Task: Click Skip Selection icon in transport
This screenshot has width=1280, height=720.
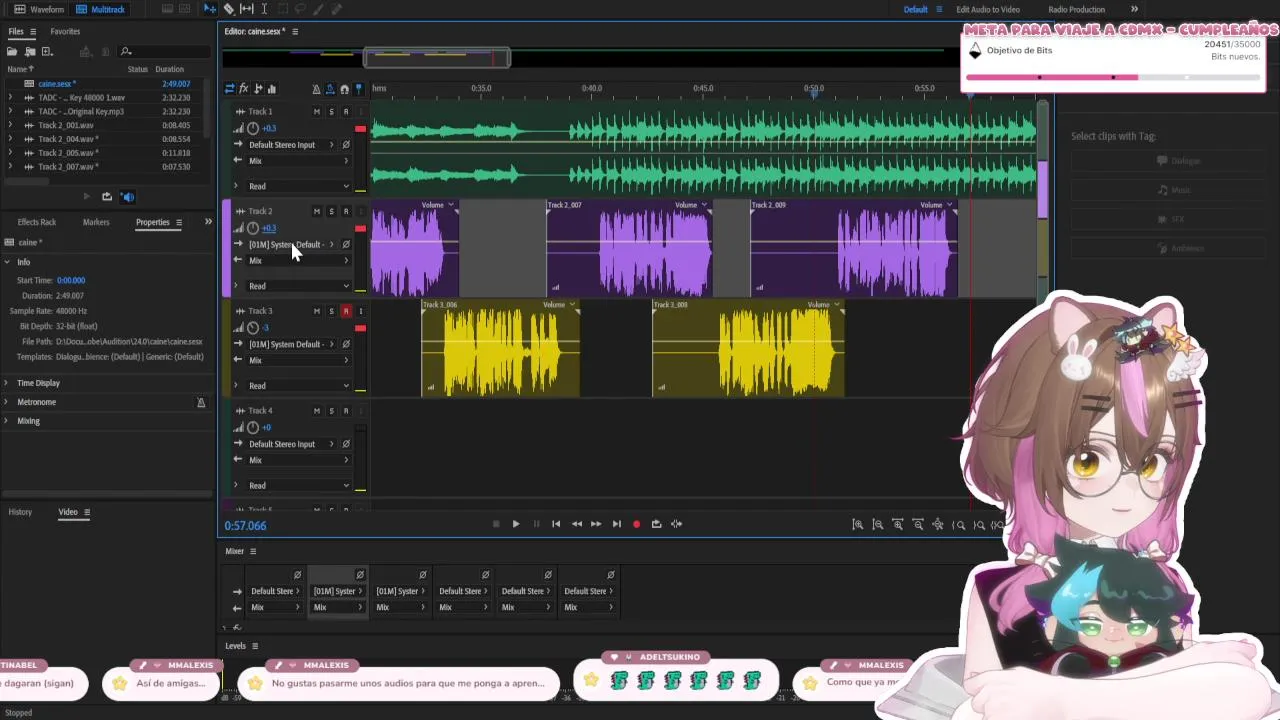Action: 677,524
